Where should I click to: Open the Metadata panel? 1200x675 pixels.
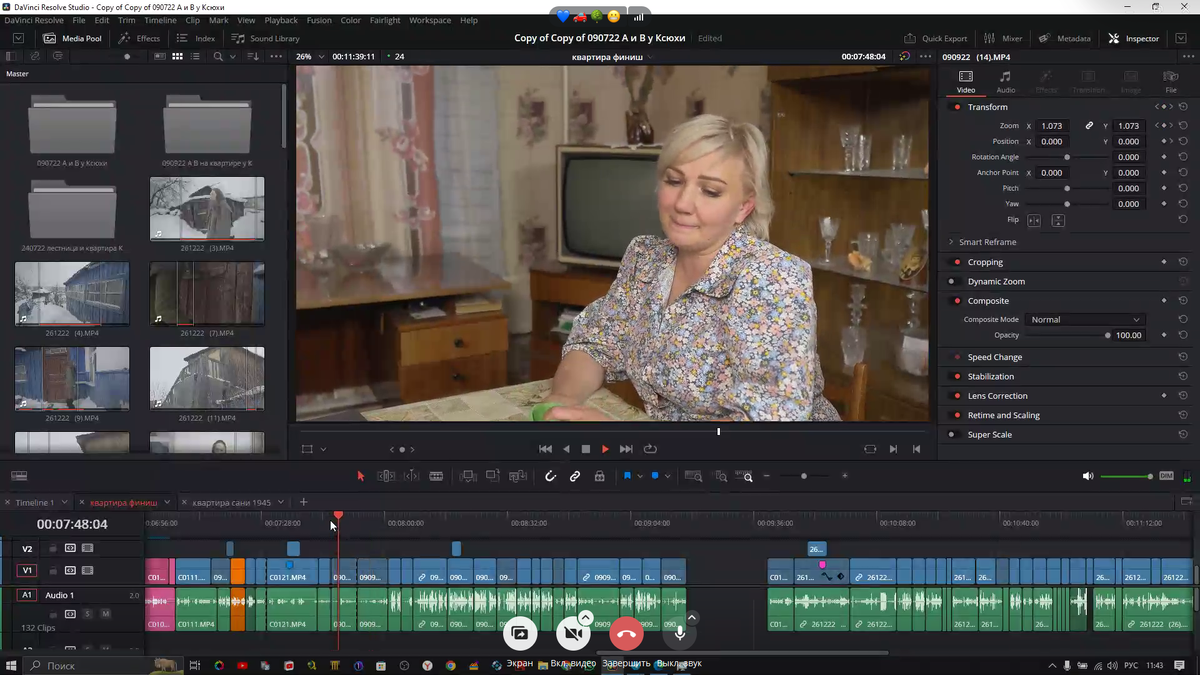1064,38
